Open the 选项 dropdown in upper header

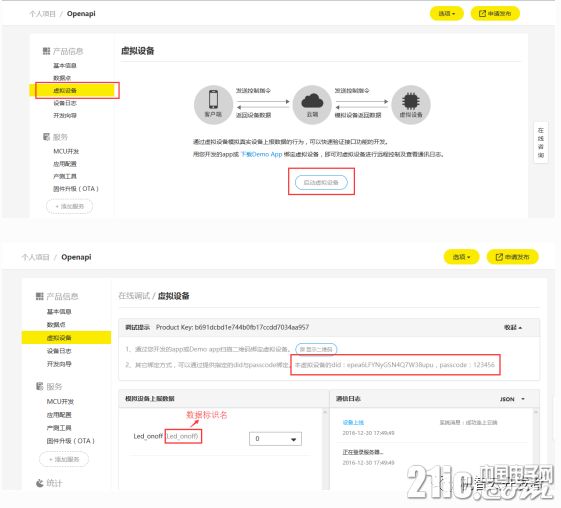point(447,14)
